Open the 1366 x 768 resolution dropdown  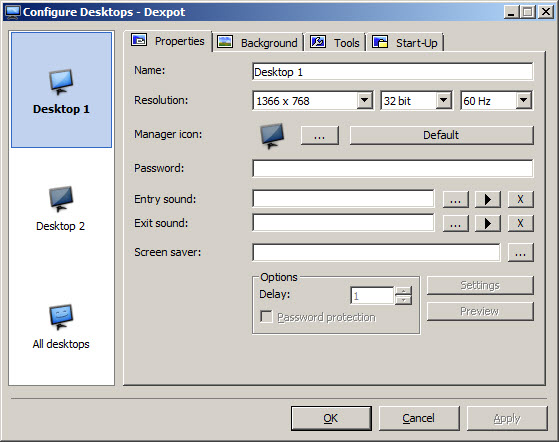point(365,101)
